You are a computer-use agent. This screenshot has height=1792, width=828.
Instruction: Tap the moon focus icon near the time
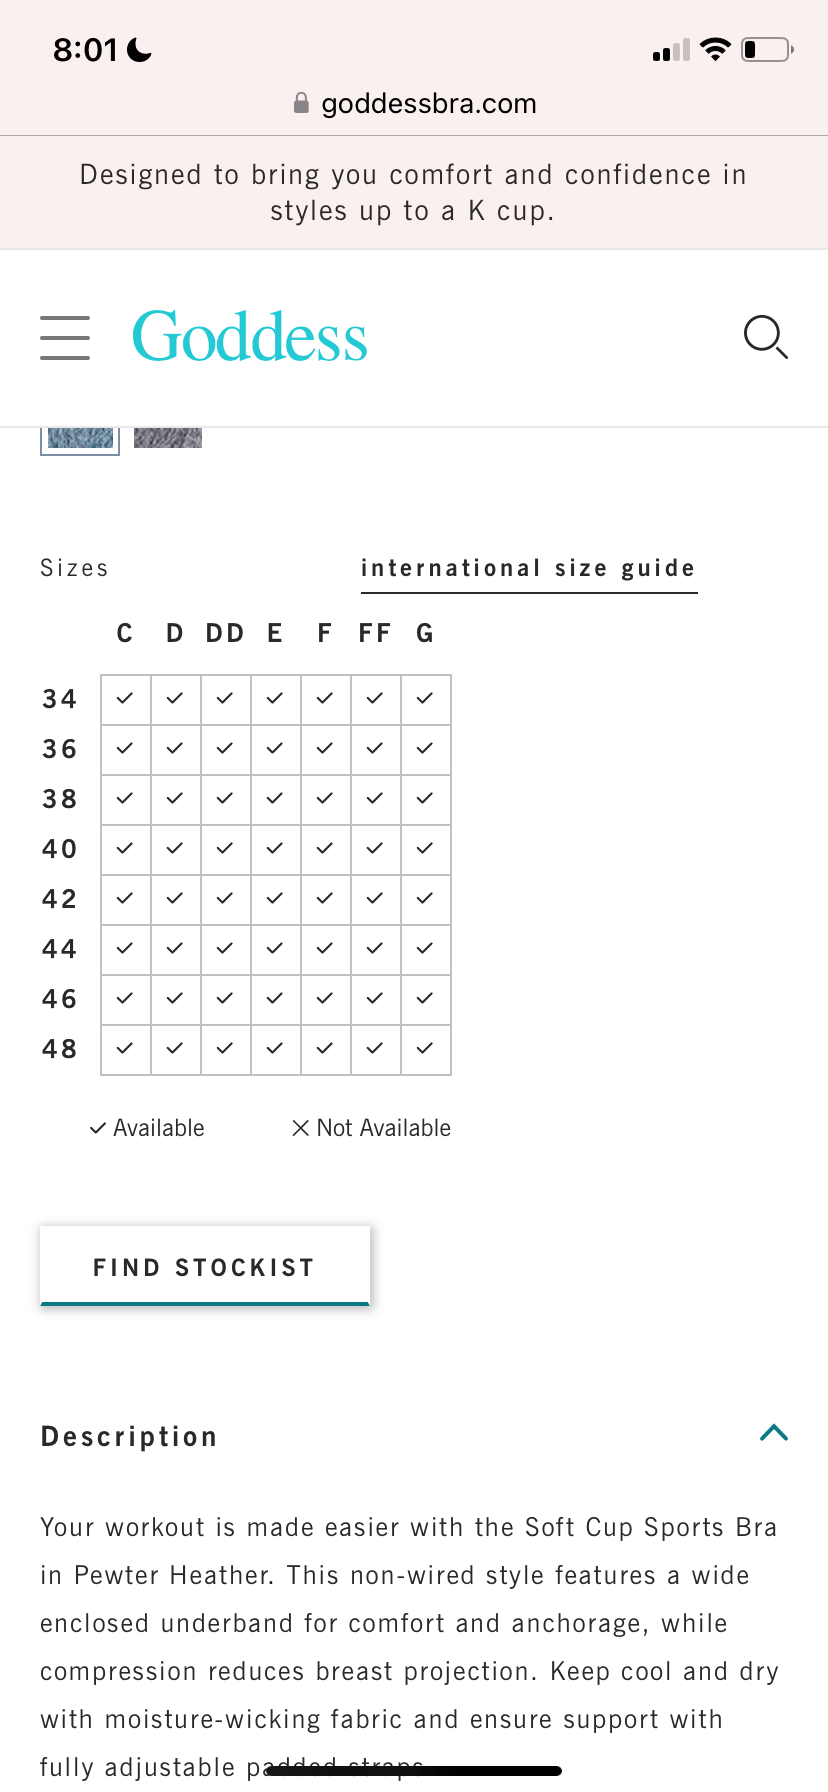(140, 49)
